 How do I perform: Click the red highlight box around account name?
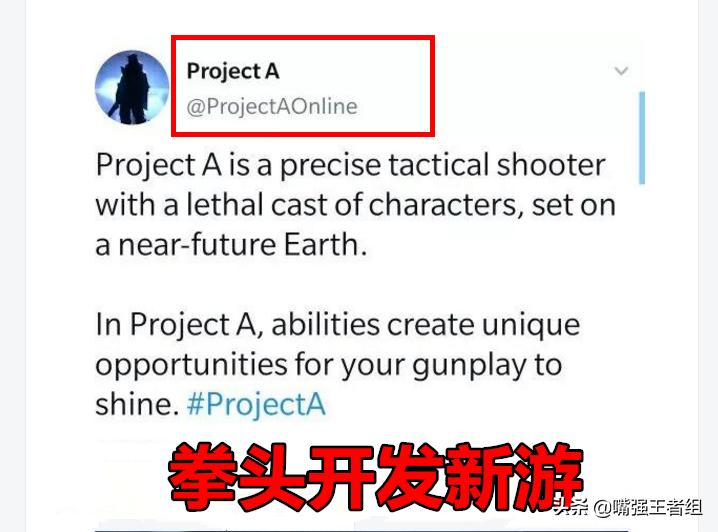[303, 86]
